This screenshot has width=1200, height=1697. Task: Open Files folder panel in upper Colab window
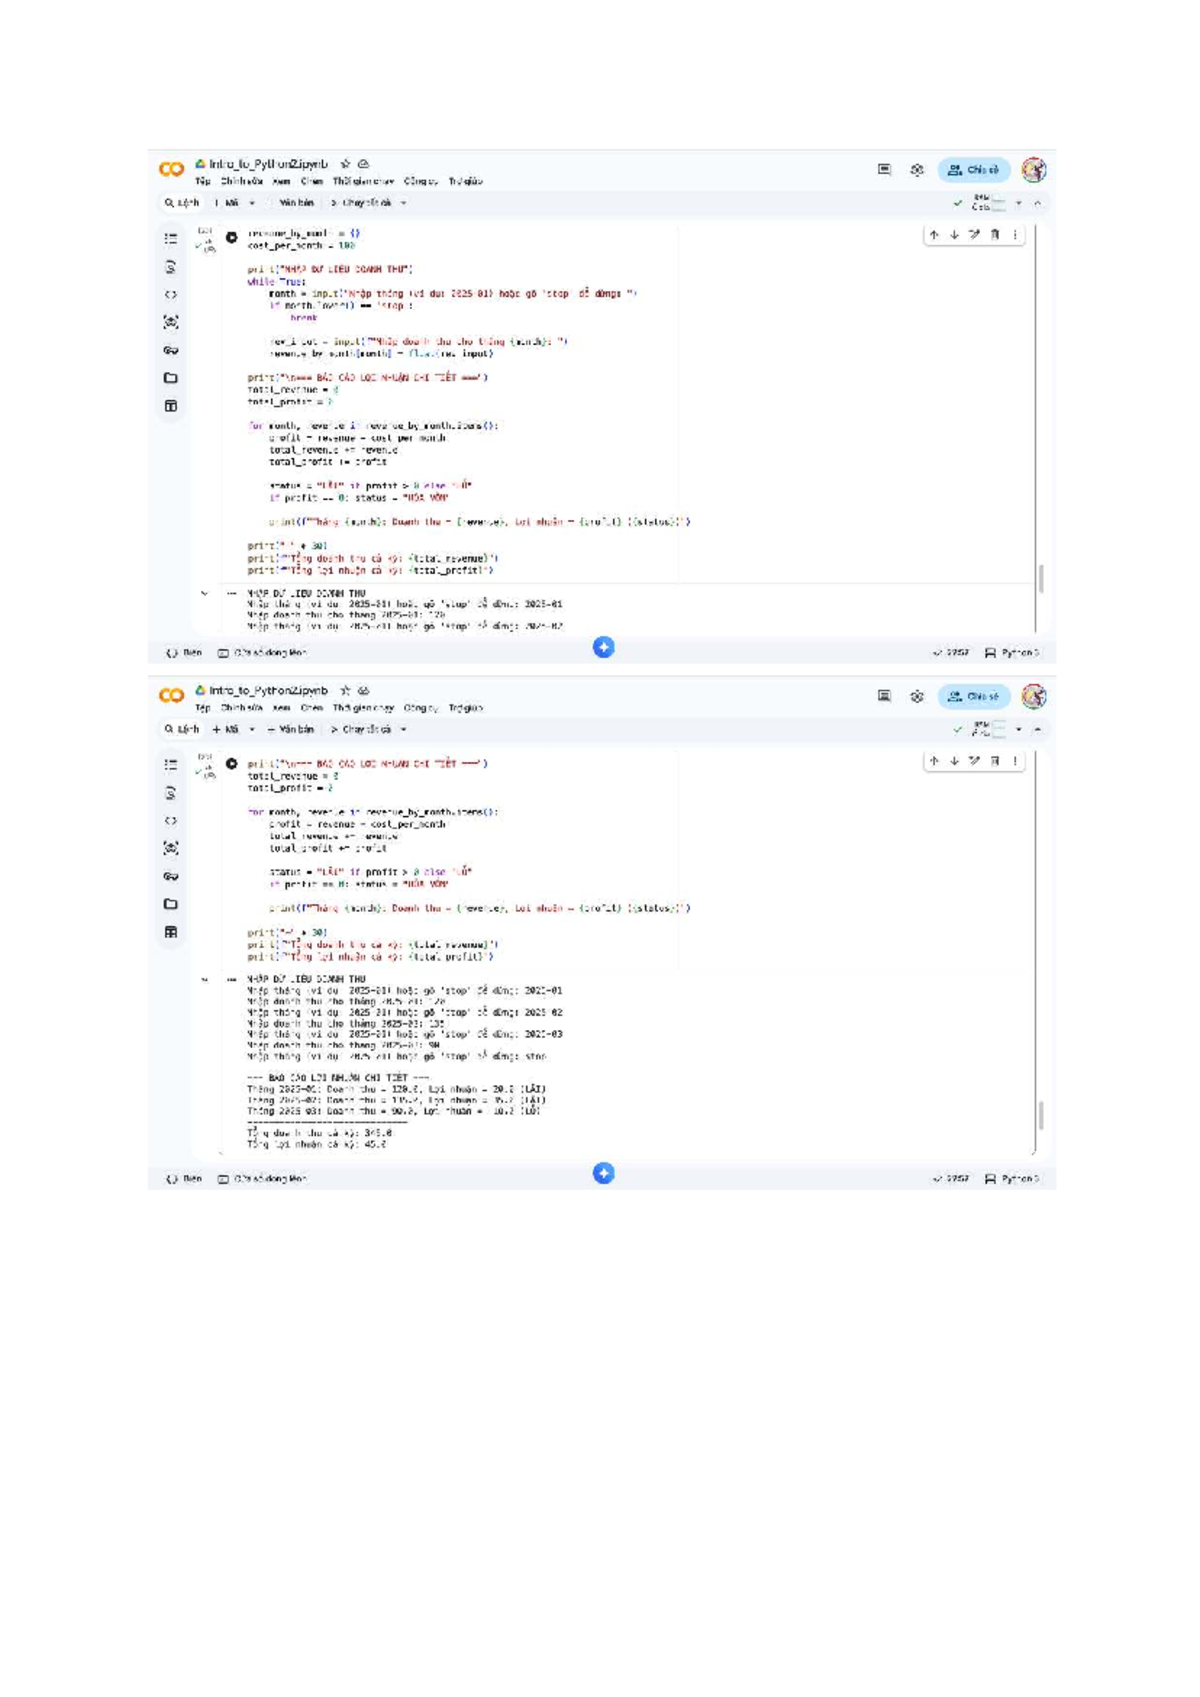pyautogui.click(x=171, y=378)
